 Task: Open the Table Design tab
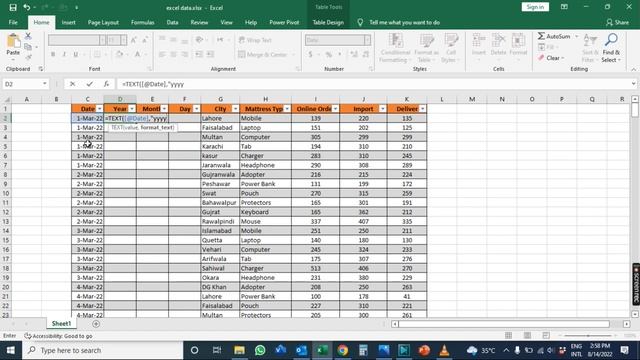point(328,22)
